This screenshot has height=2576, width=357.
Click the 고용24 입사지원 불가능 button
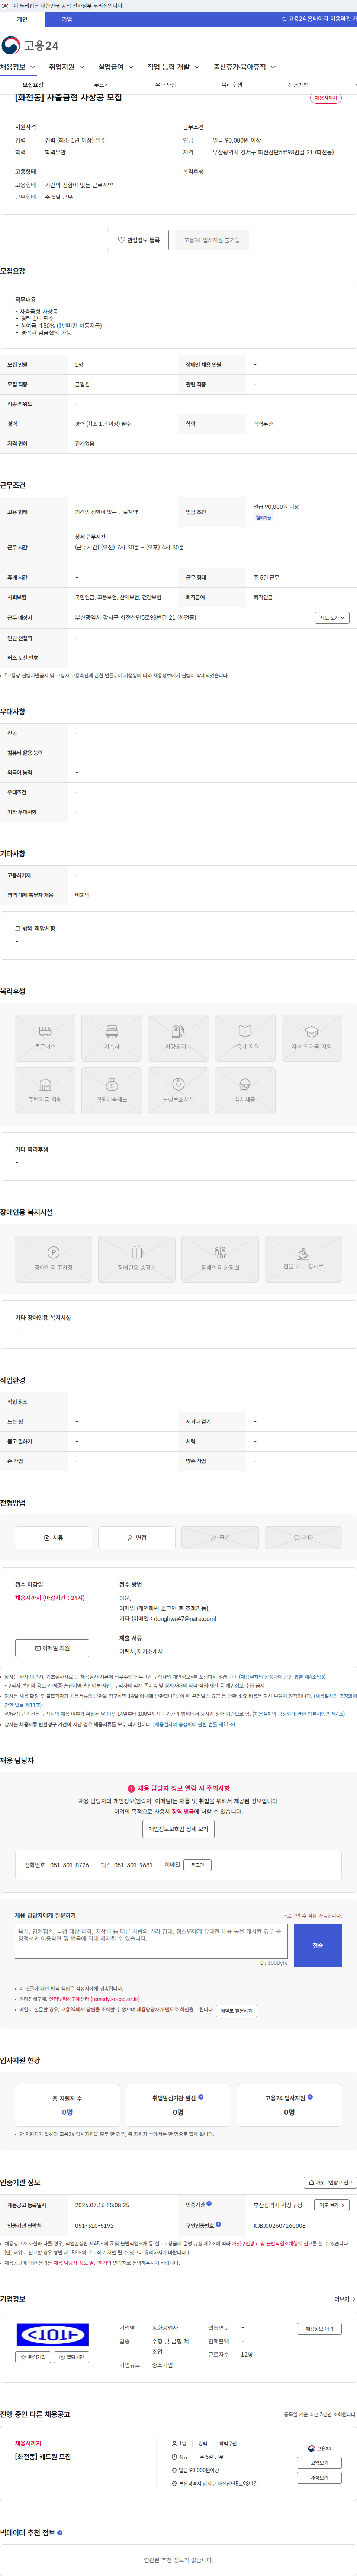pos(212,240)
